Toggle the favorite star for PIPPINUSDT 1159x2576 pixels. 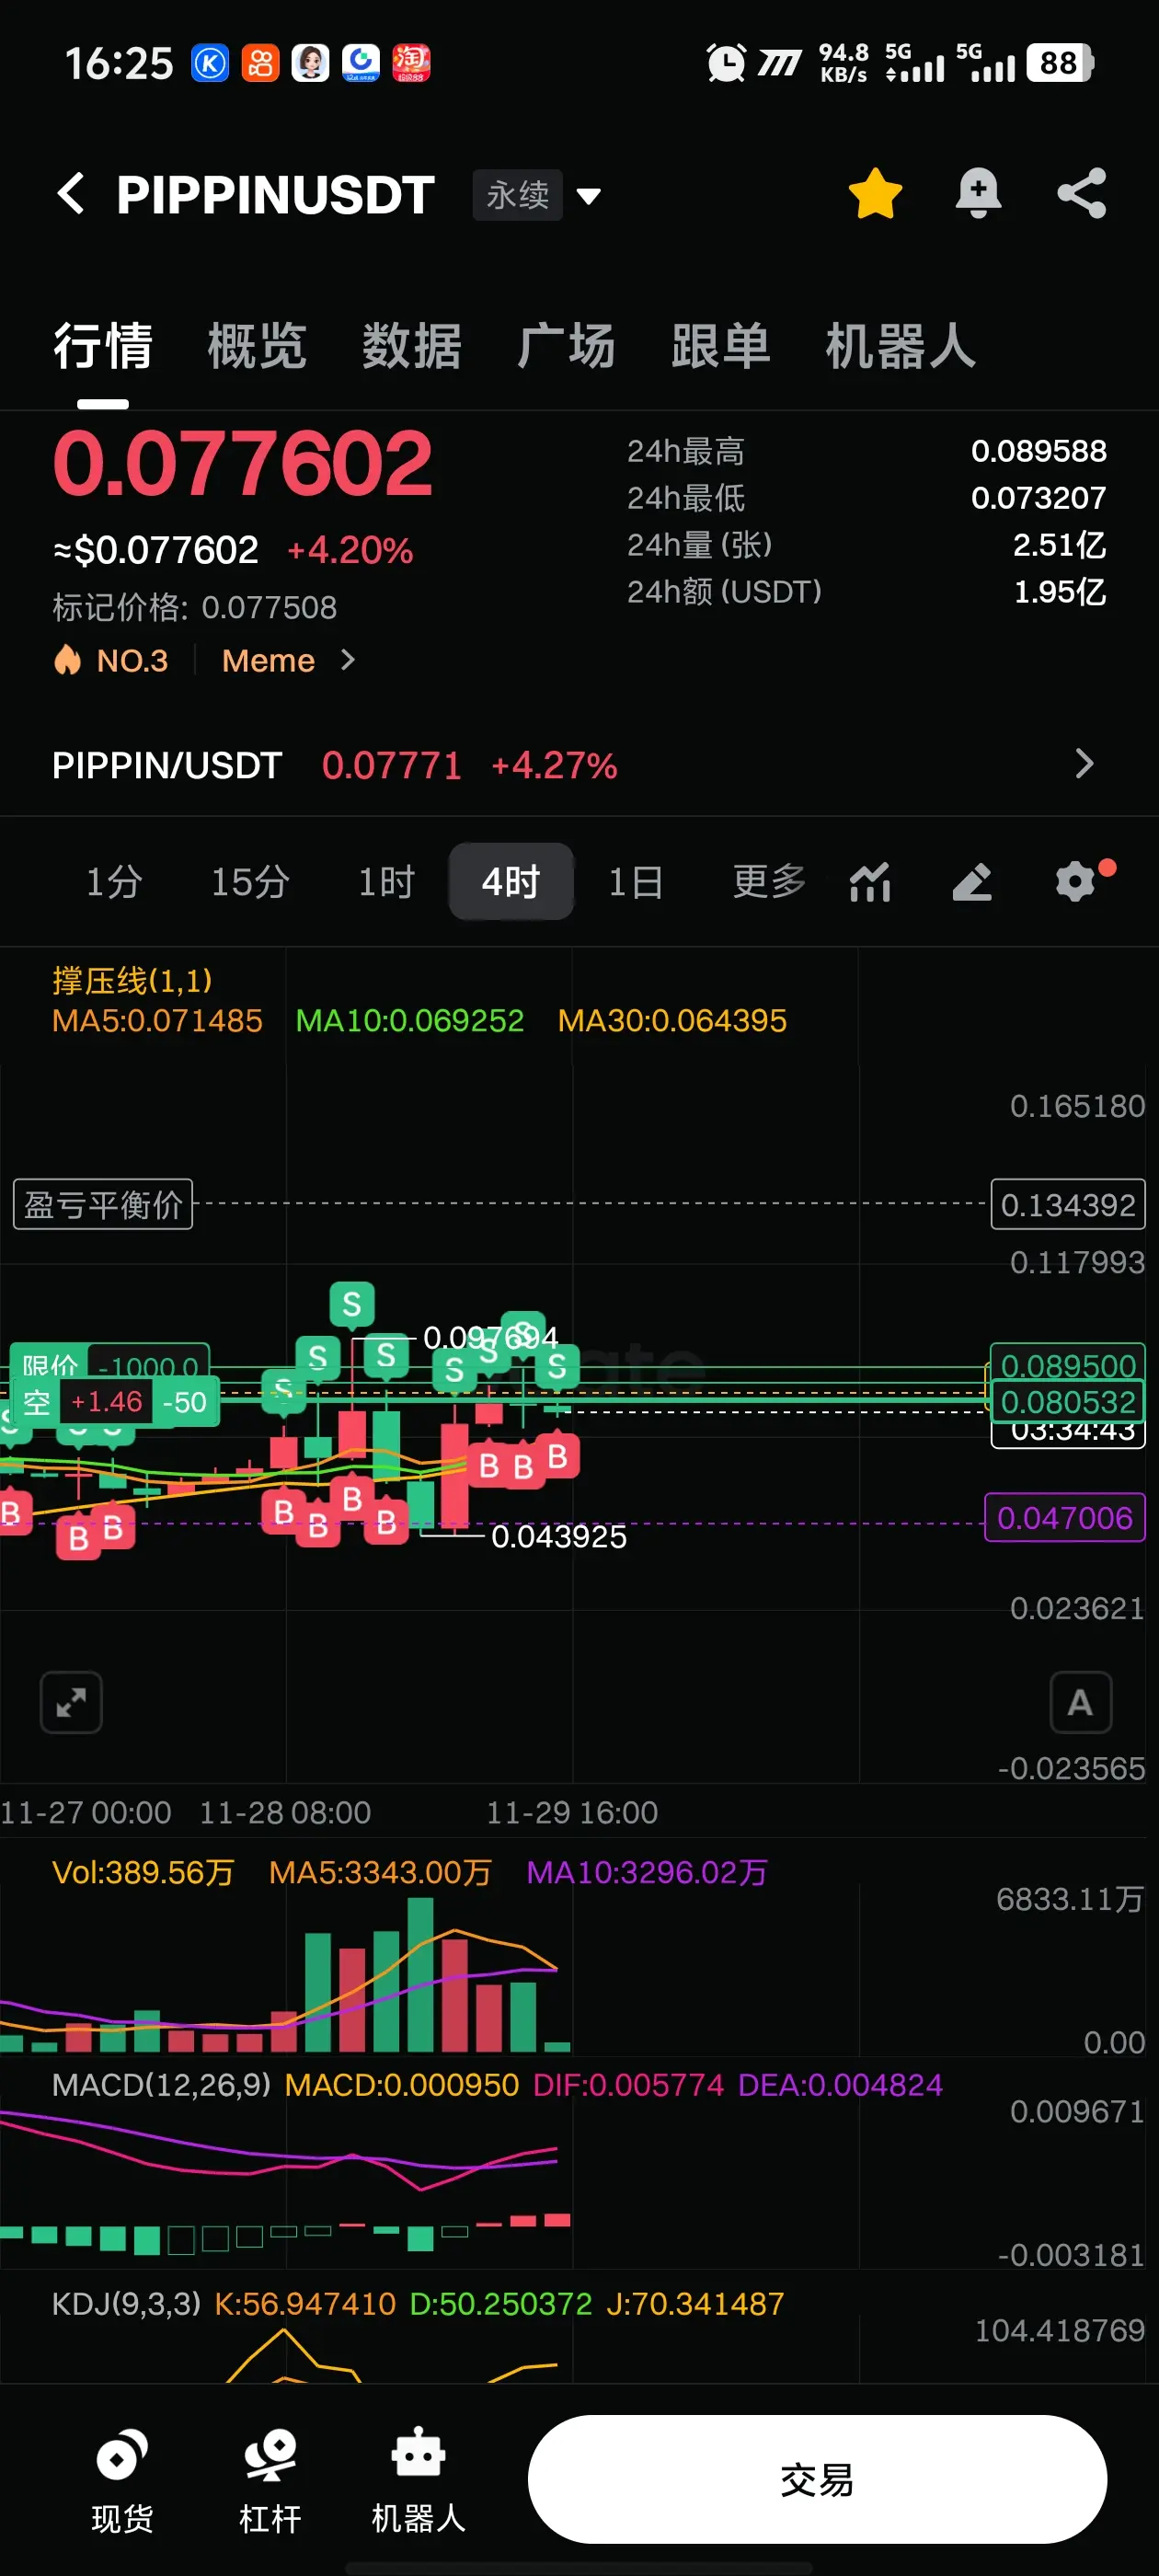(x=875, y=193)
